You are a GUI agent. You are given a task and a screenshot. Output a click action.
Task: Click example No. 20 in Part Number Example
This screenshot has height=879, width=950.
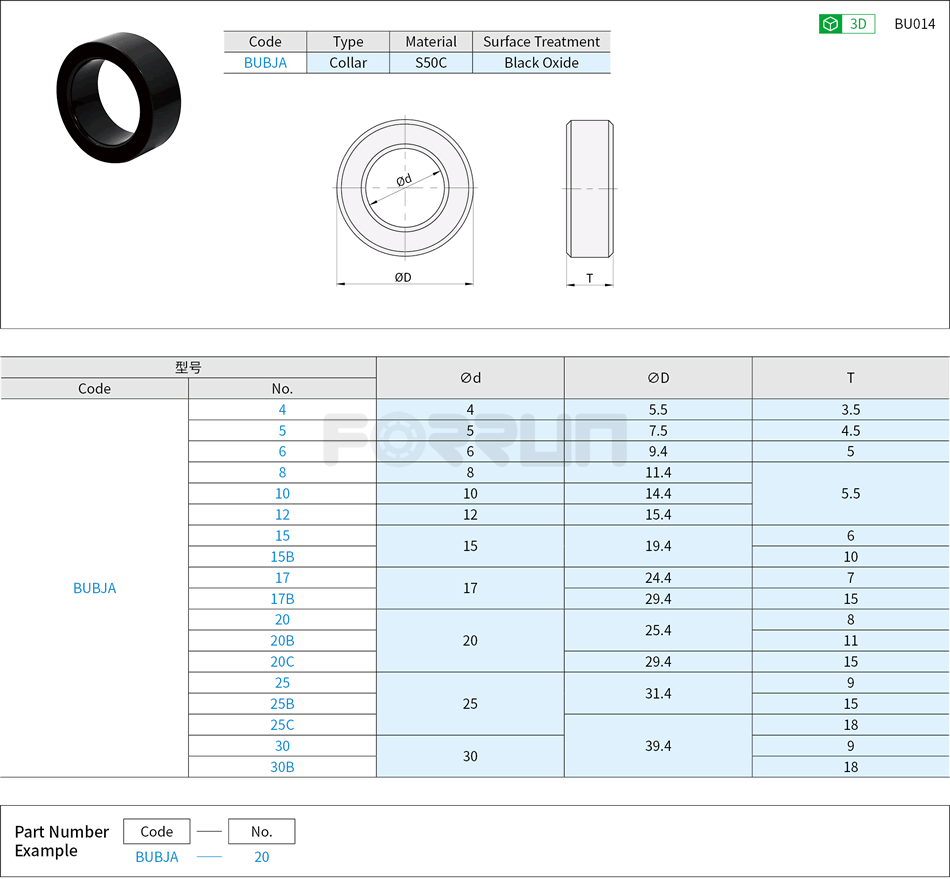262,857
